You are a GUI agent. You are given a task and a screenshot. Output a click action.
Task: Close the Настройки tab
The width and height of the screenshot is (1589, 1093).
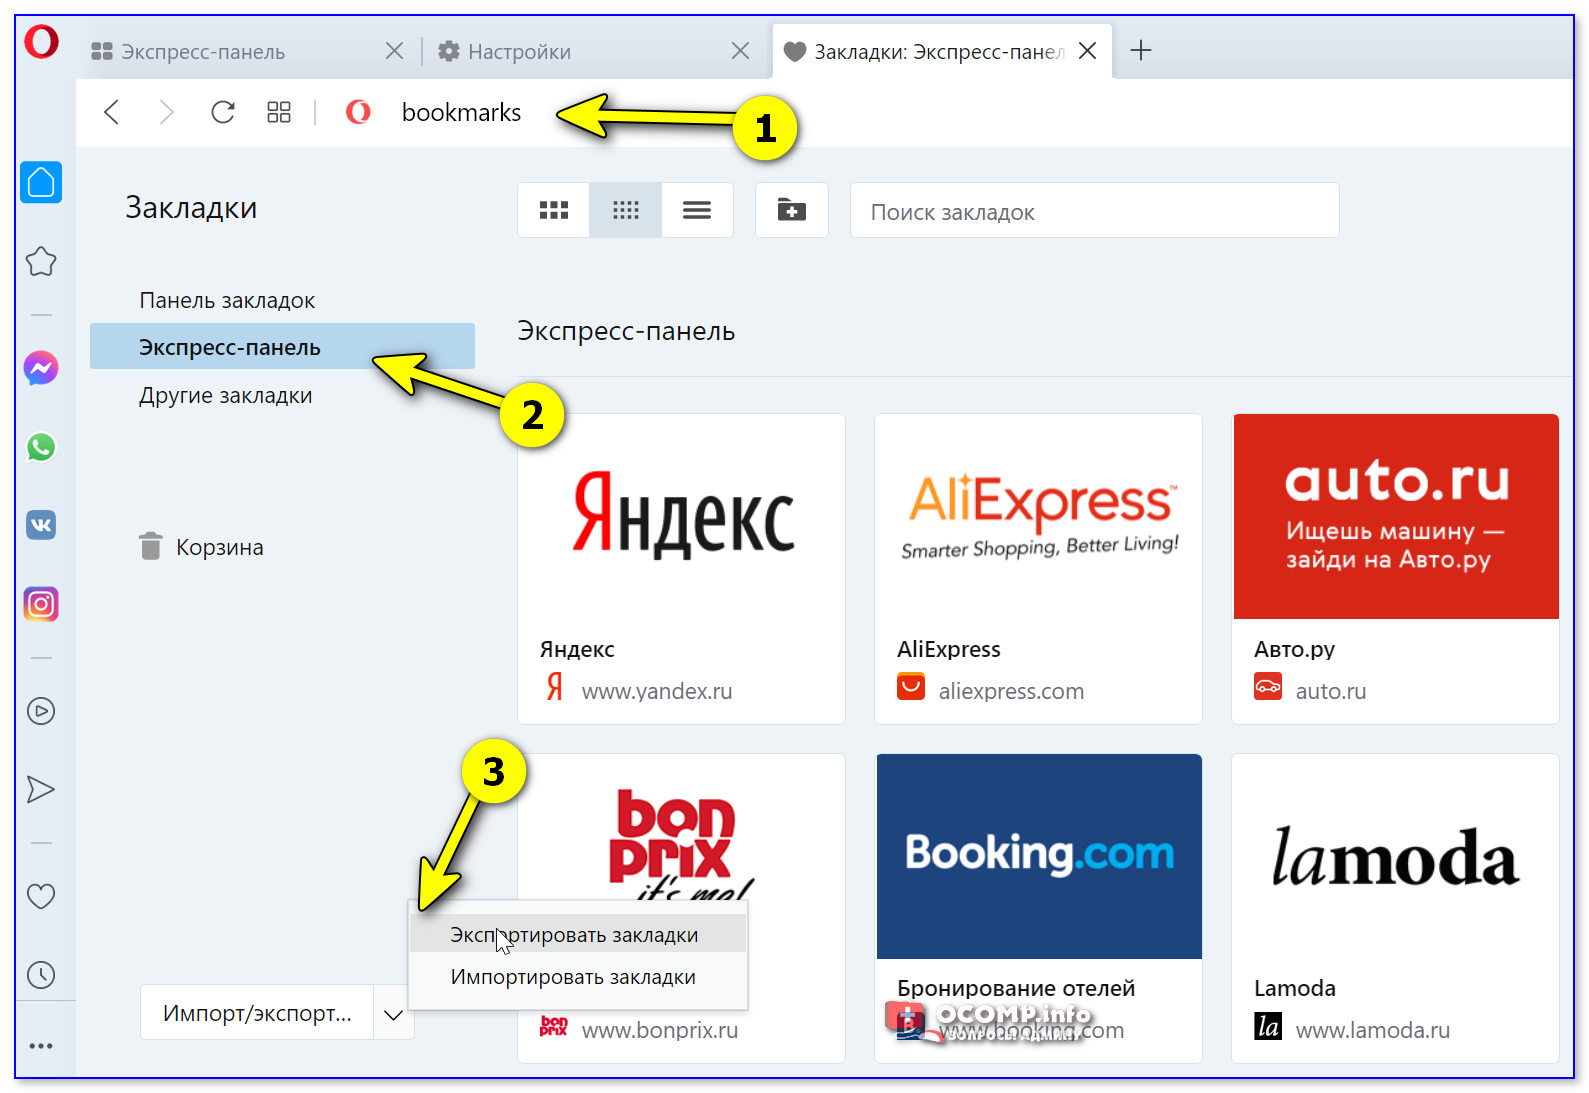tap(741, 50)
